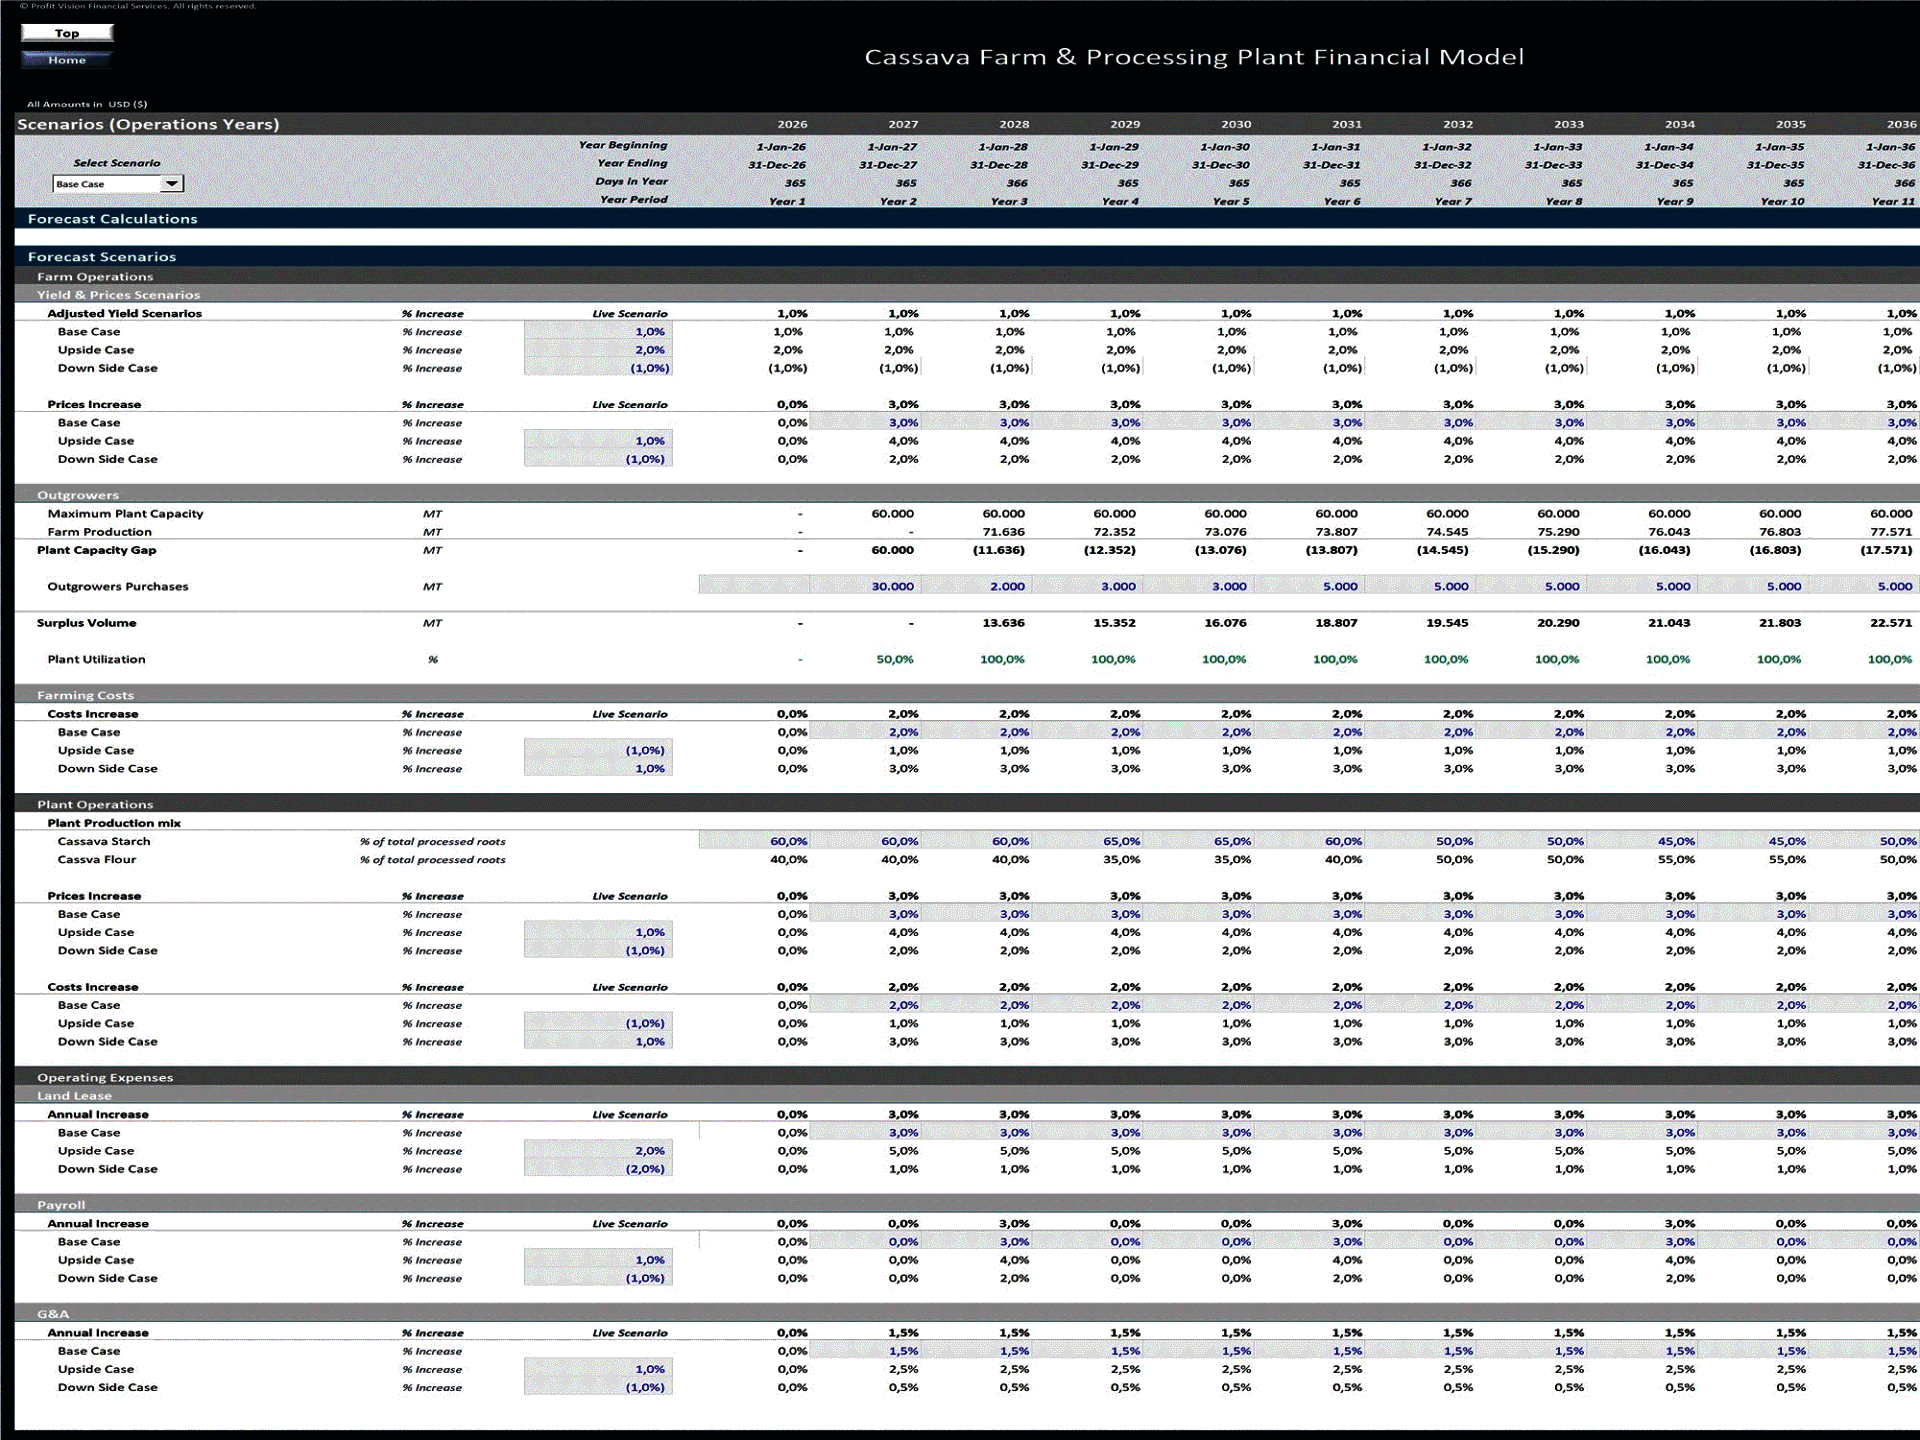Click Farming Costs Upside Case (1,0%) input
The height and width of the screenshot is (1440, 1920).
point(598,751)
